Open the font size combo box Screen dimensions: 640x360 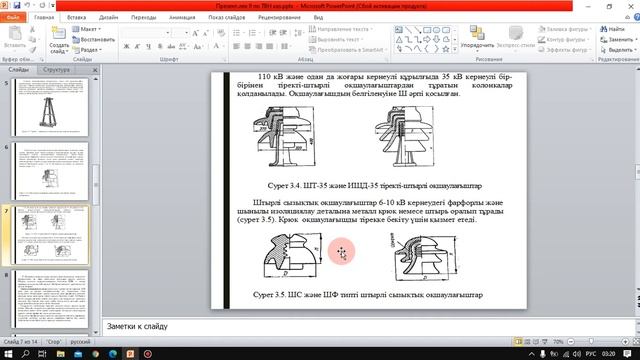pyautogui.click(x=180, y=33)
